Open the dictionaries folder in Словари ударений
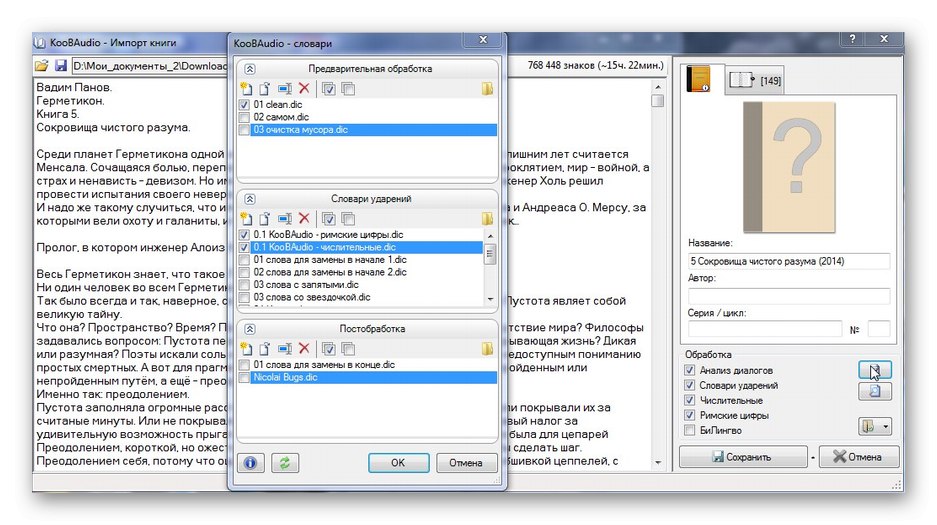Image resolution: width=937 pixels, height=525 pixels. point(488,219)
